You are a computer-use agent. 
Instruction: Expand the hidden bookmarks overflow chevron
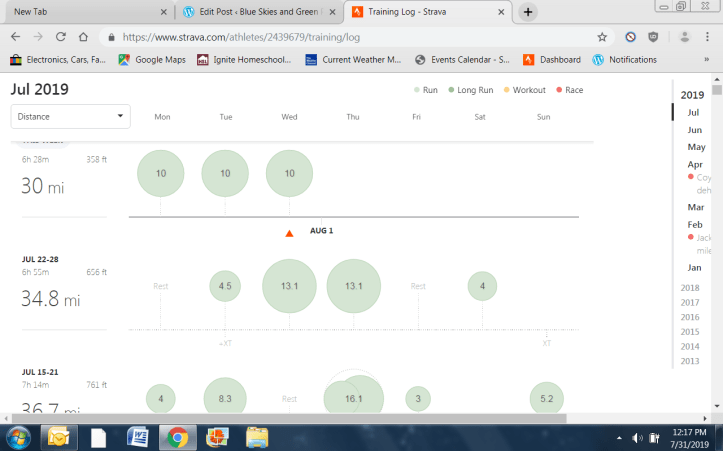707,60
